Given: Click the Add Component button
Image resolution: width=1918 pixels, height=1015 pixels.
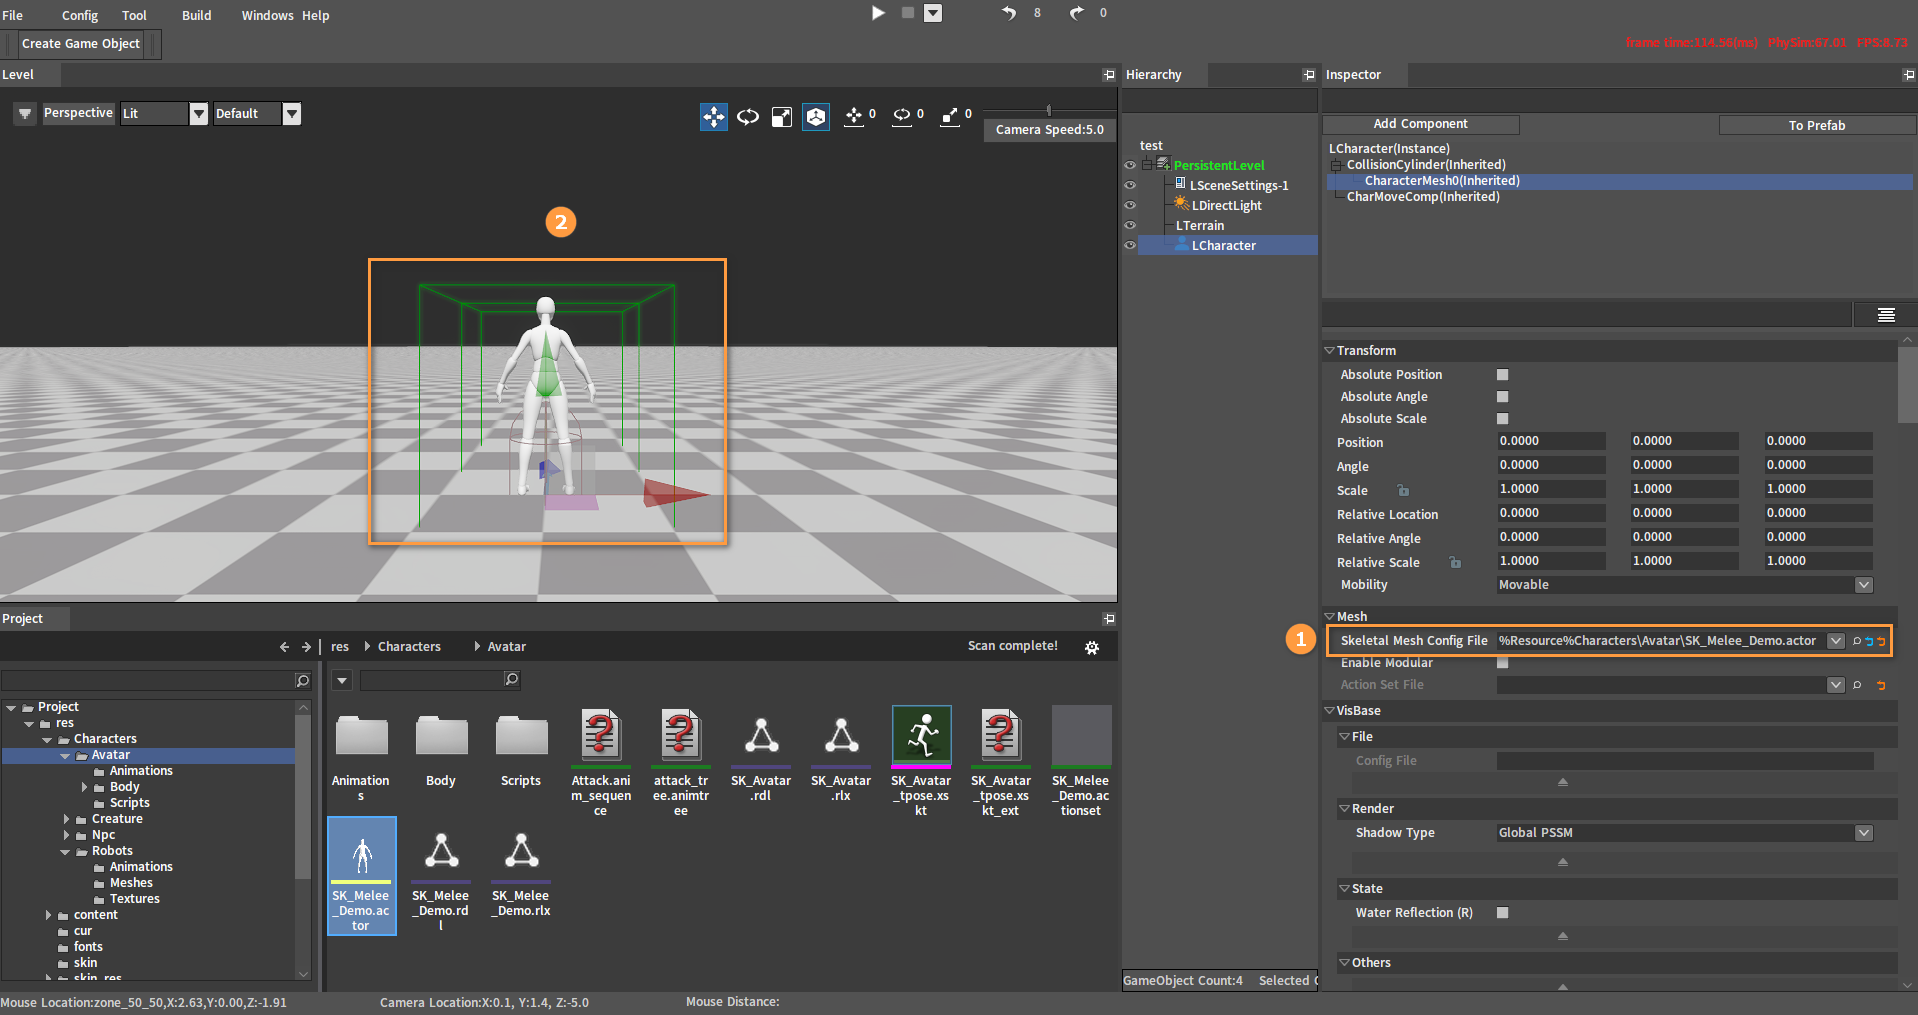Looking at the screenshot, I should coord(1420,124).
